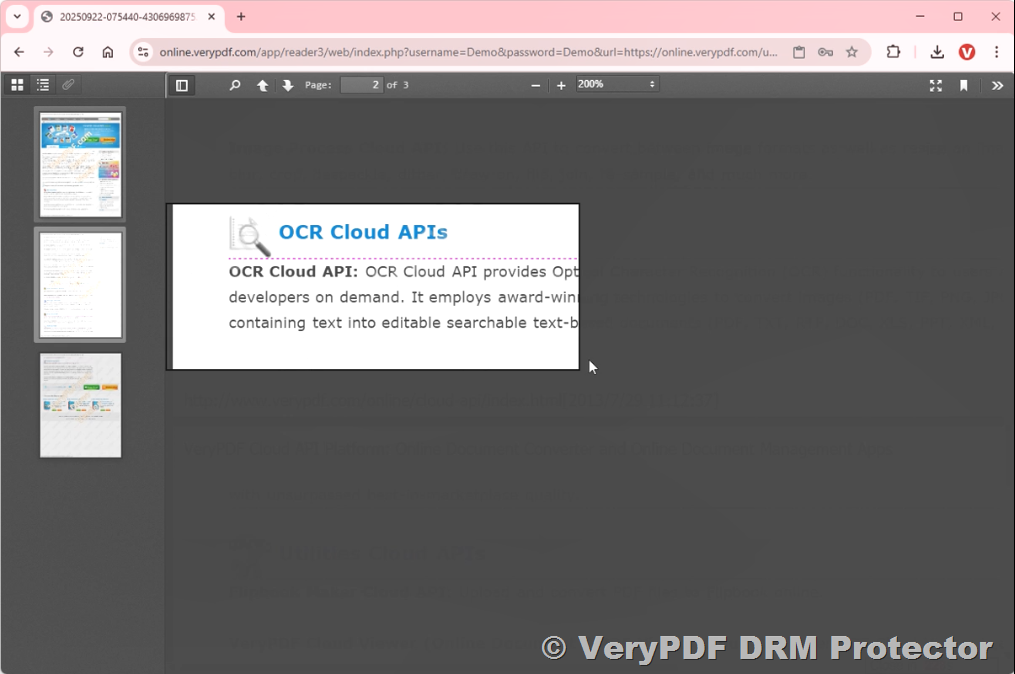Click the clipboard icon in address bar
Screen dimensions: 1015x674
click(x=799, y=52)
